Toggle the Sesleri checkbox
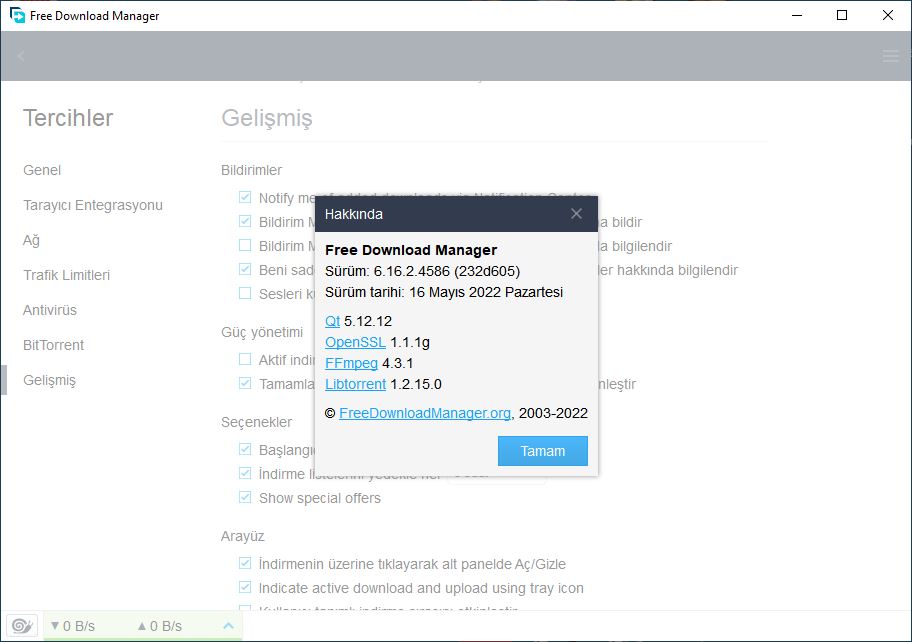Viewport: 912px width, 642px height. [245, 293]
